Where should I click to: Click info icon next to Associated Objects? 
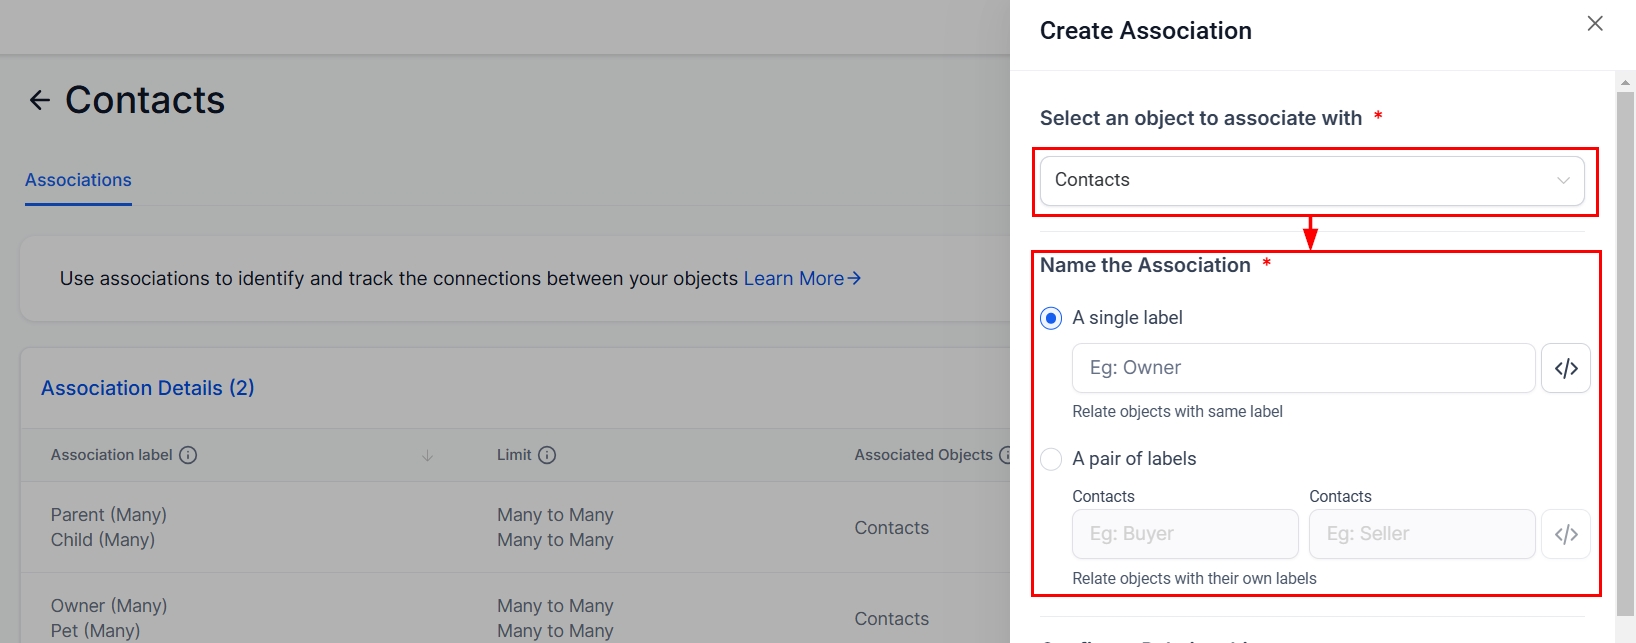(x=1005, y=455)
